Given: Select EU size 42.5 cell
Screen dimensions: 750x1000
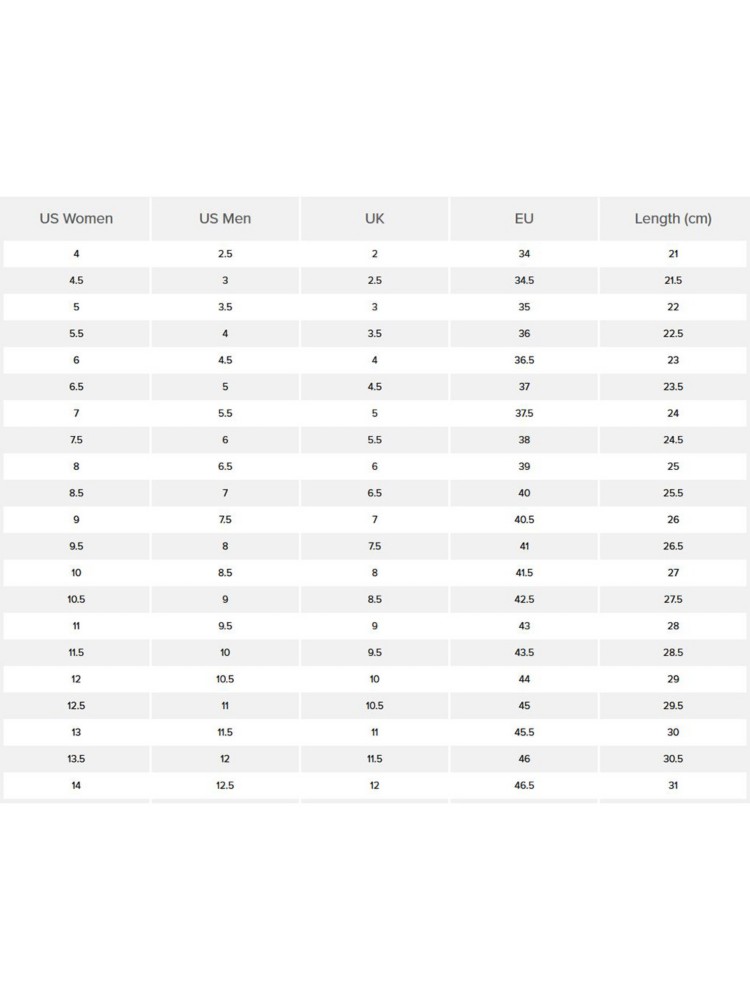Looking at the screenshot, I should (x=524, y=599).
